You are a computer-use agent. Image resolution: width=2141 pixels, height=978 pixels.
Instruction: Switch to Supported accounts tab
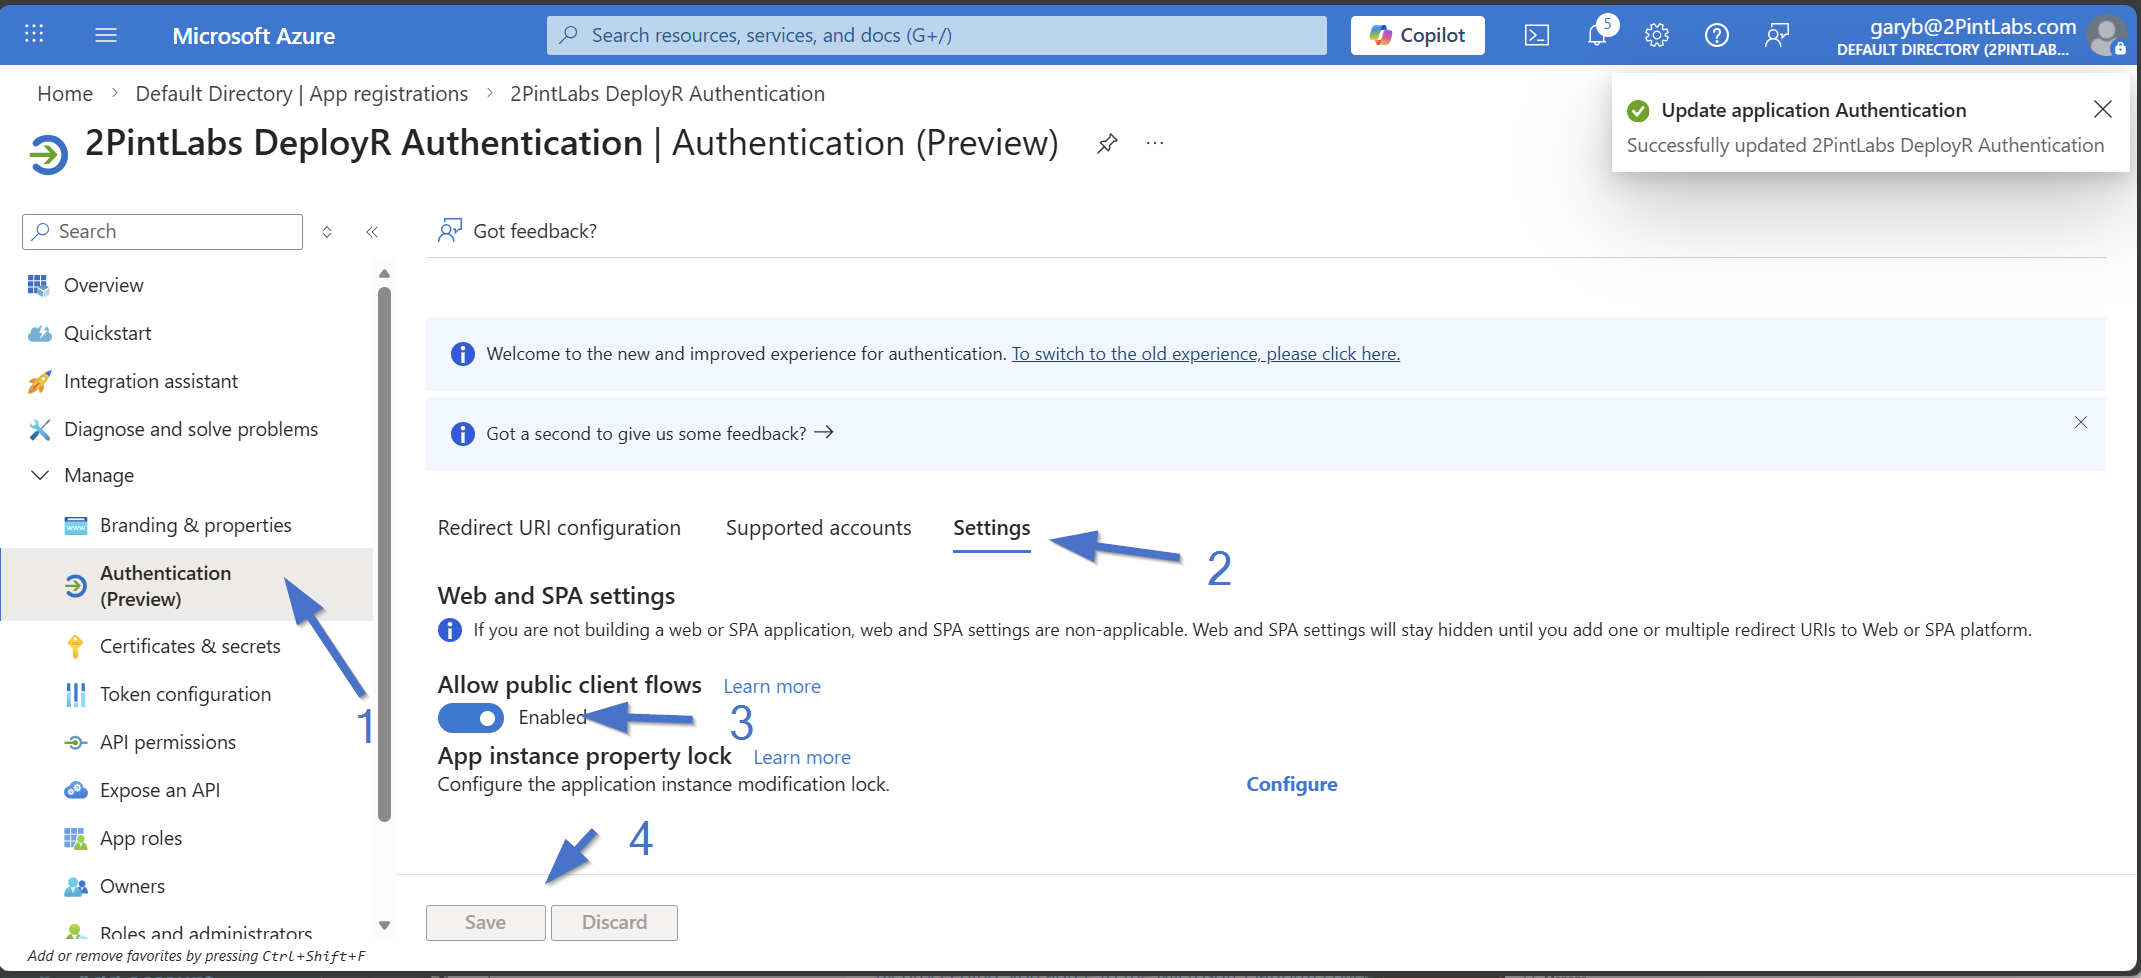[x=818, y=528]
